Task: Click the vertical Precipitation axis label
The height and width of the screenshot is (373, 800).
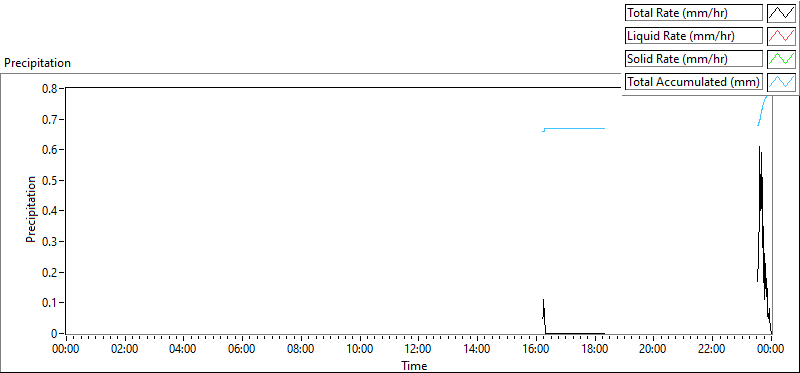Action: pyautogui.click(x=31, y=209)
